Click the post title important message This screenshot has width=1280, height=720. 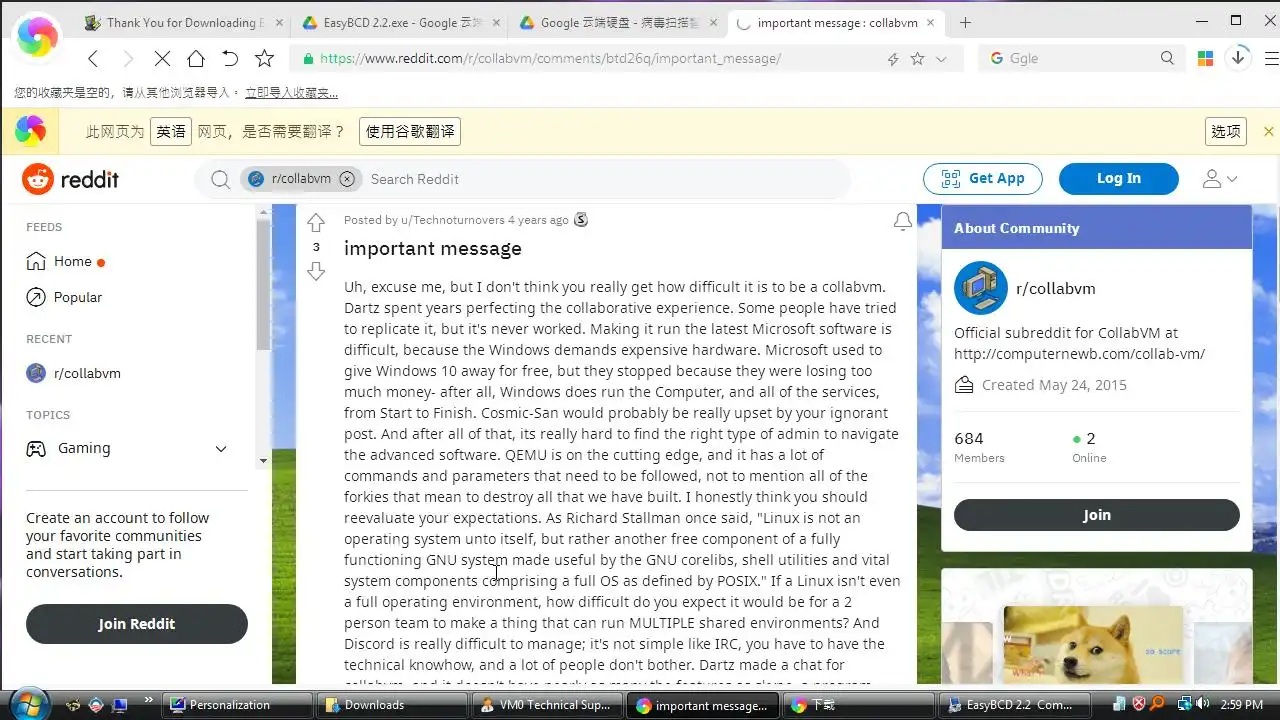433,248
